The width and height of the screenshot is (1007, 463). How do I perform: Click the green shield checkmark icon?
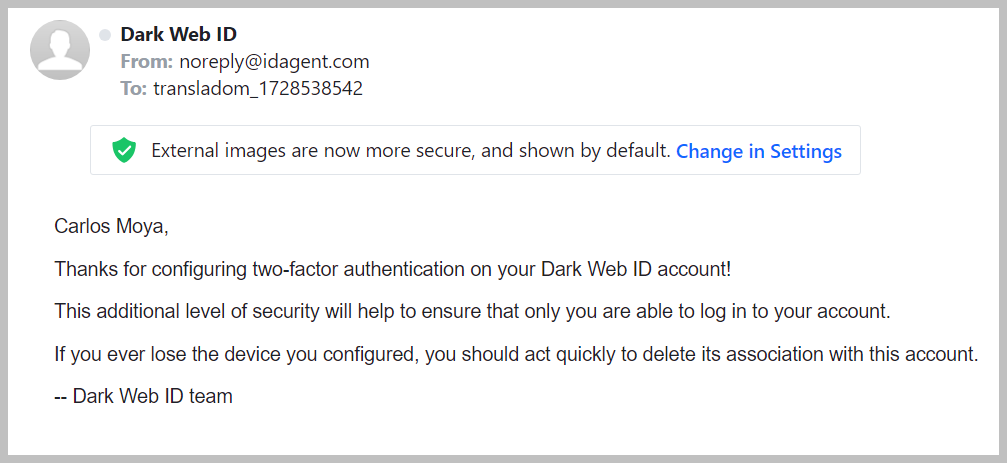(124, 151)
